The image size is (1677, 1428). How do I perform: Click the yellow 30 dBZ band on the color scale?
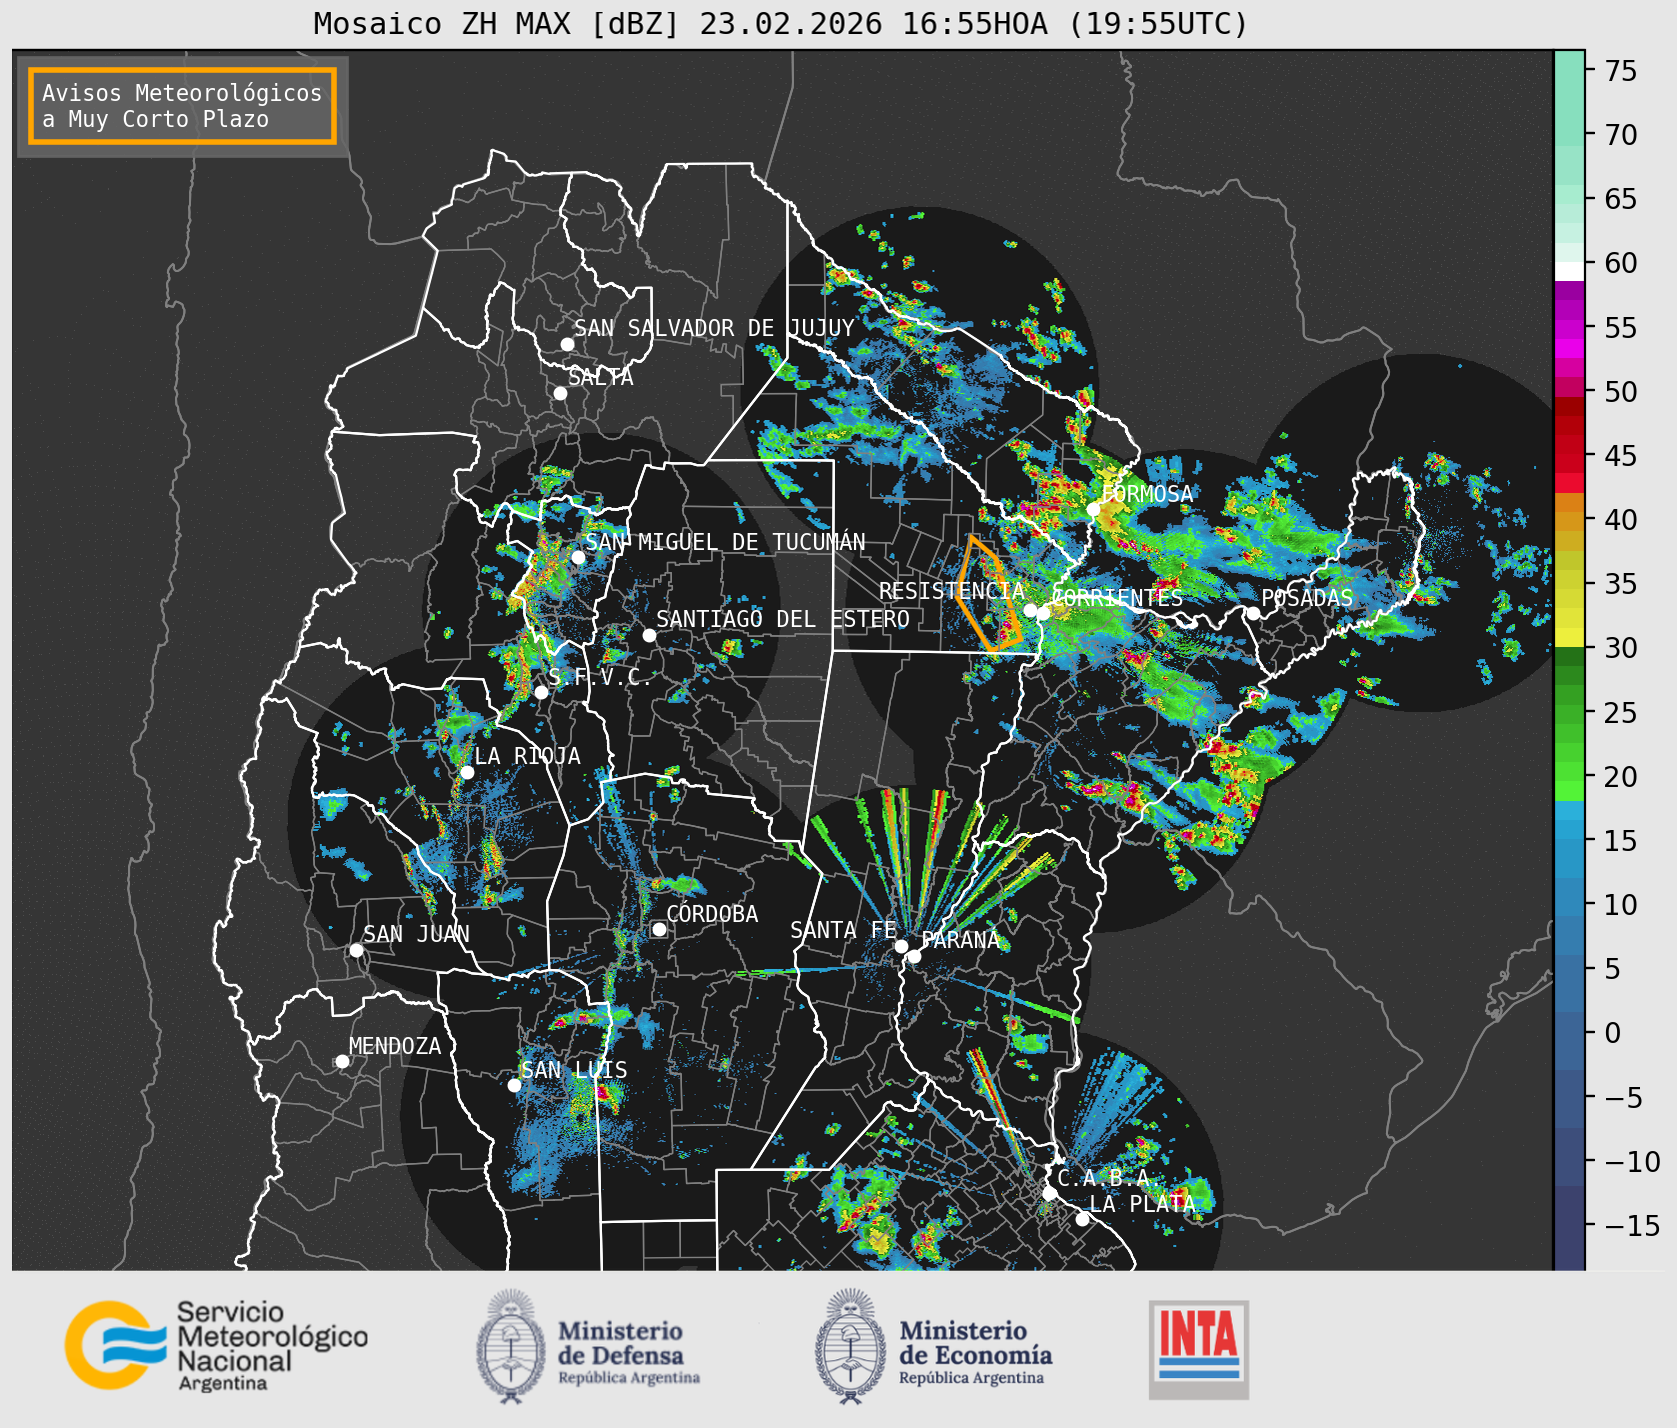(1569, 638)
